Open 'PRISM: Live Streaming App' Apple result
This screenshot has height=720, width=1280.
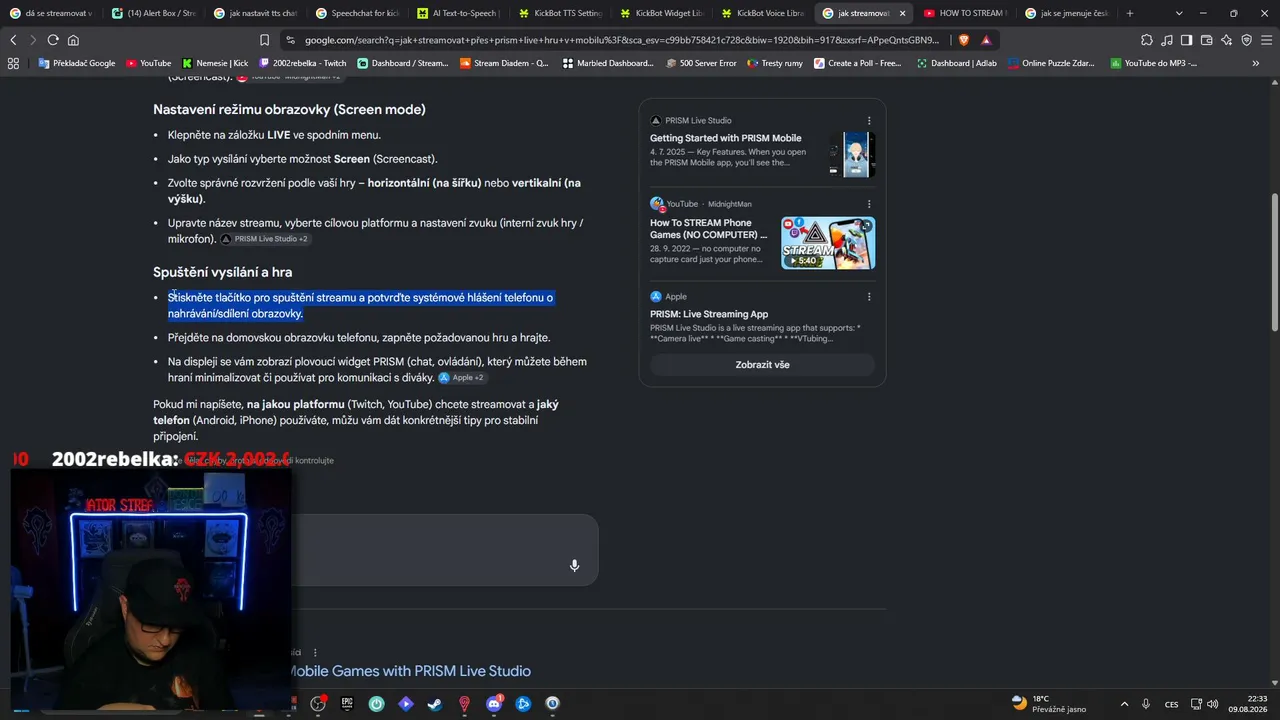pyautogui.click(x=709, y=314)
